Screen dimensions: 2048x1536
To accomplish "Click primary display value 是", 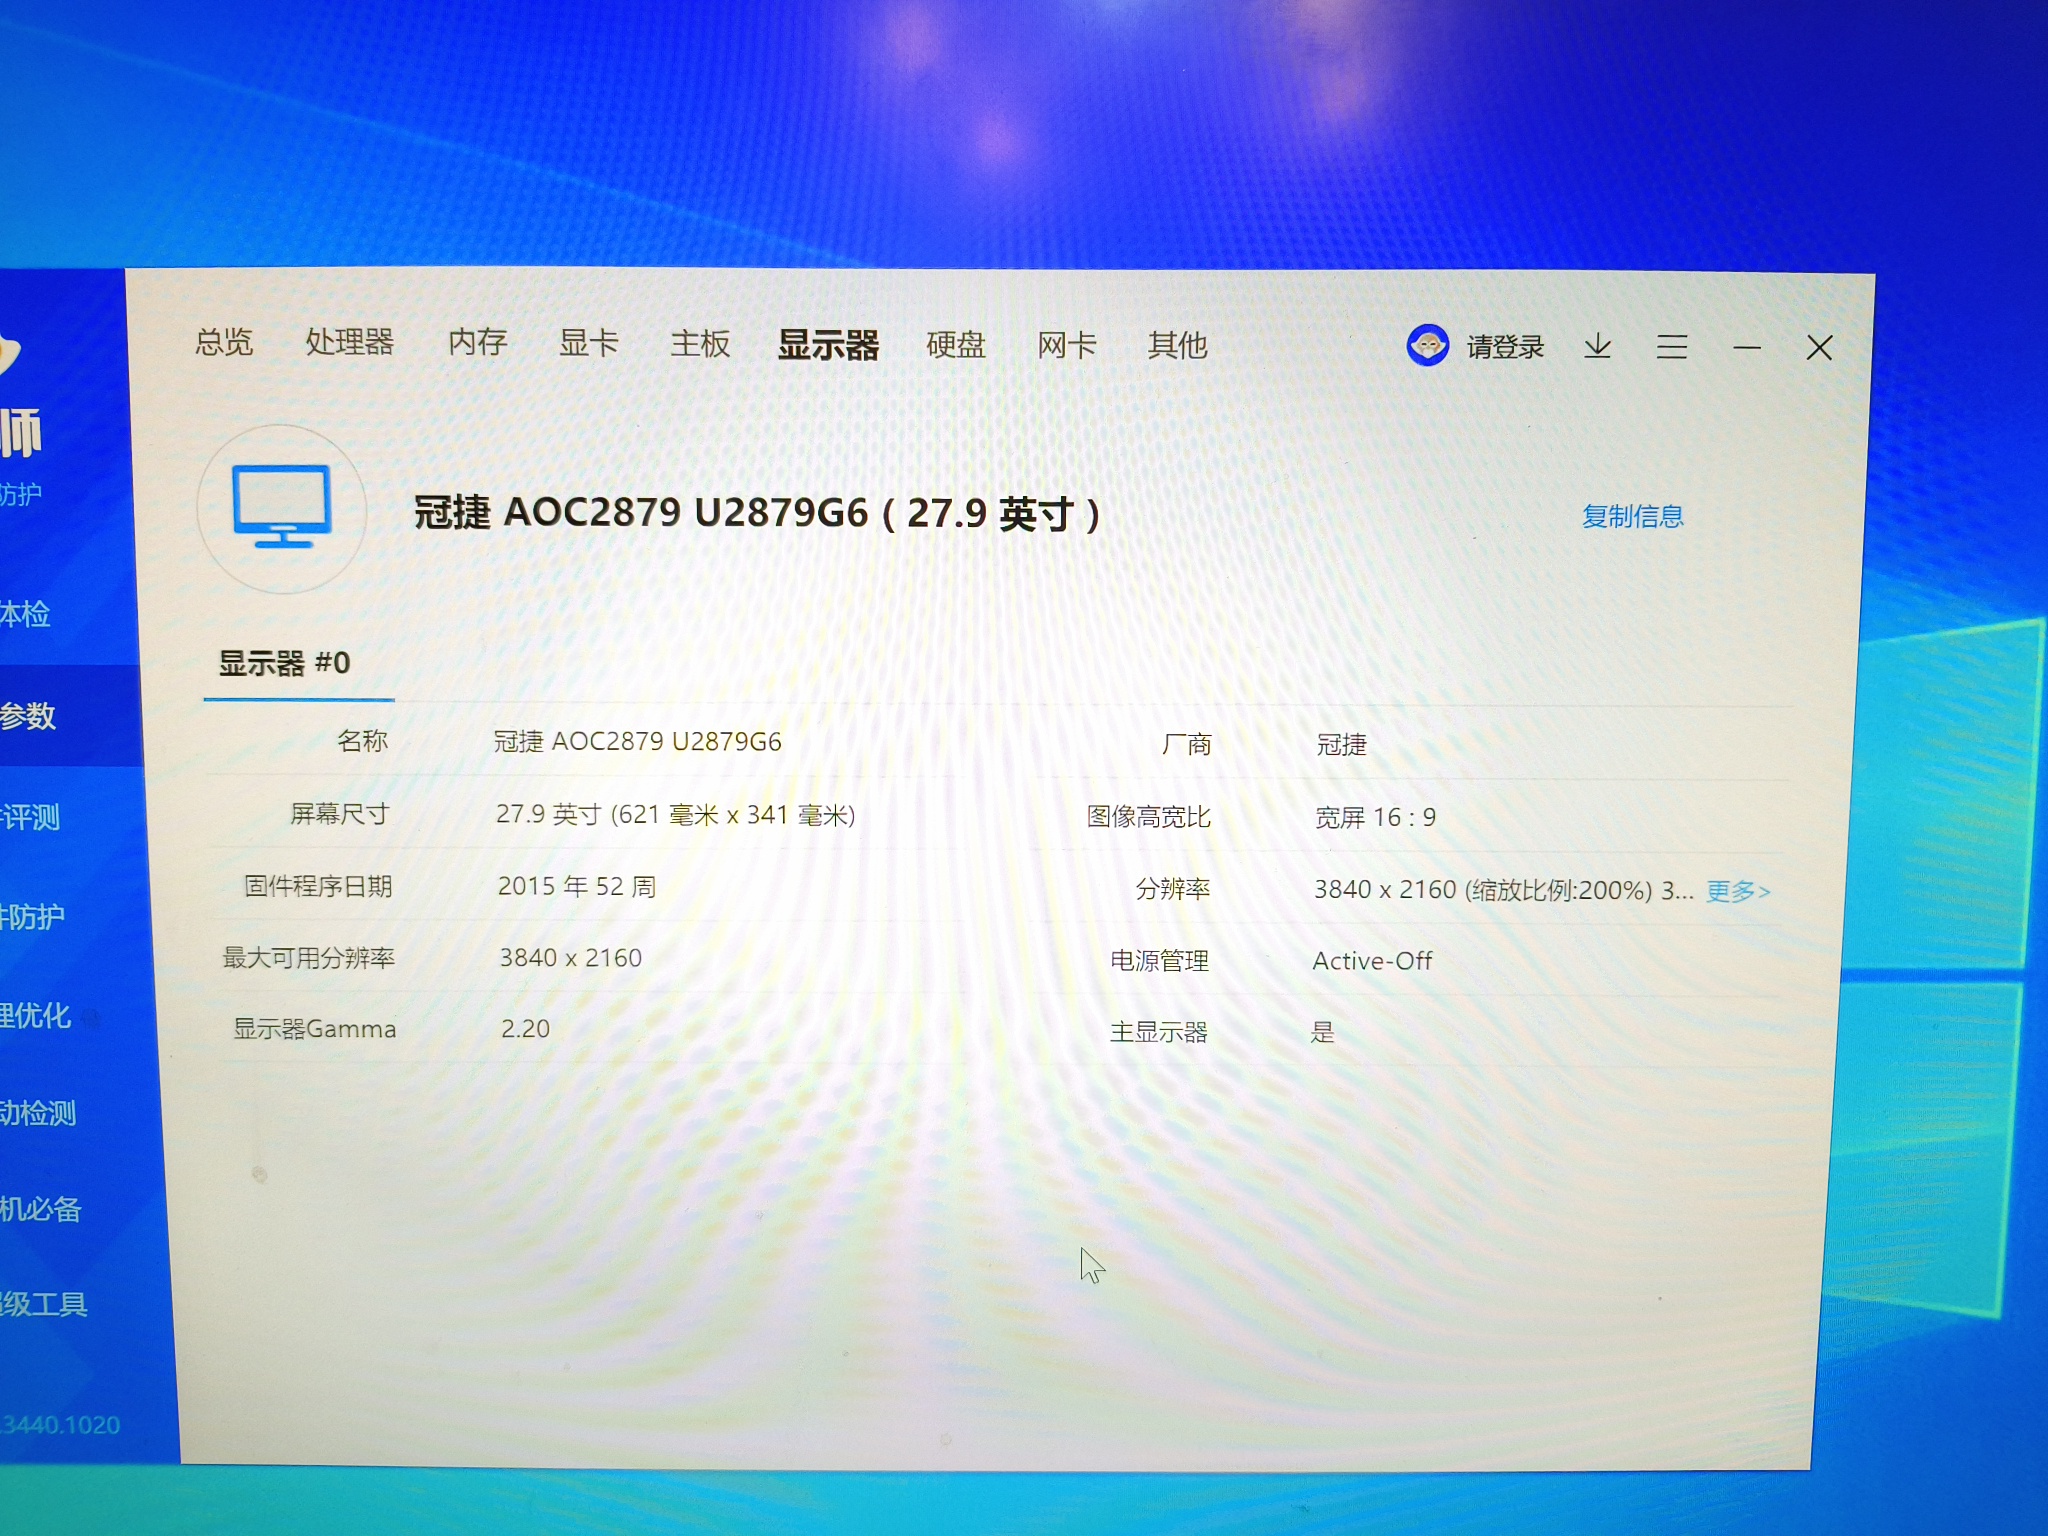I will [1323, 1032].
